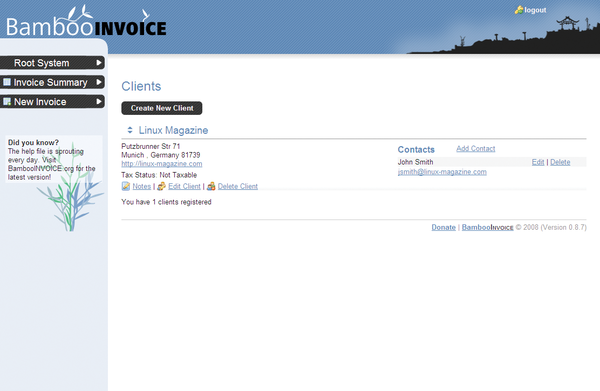Click the Clients page heading

pyautogui.click(x=141, y=86)
